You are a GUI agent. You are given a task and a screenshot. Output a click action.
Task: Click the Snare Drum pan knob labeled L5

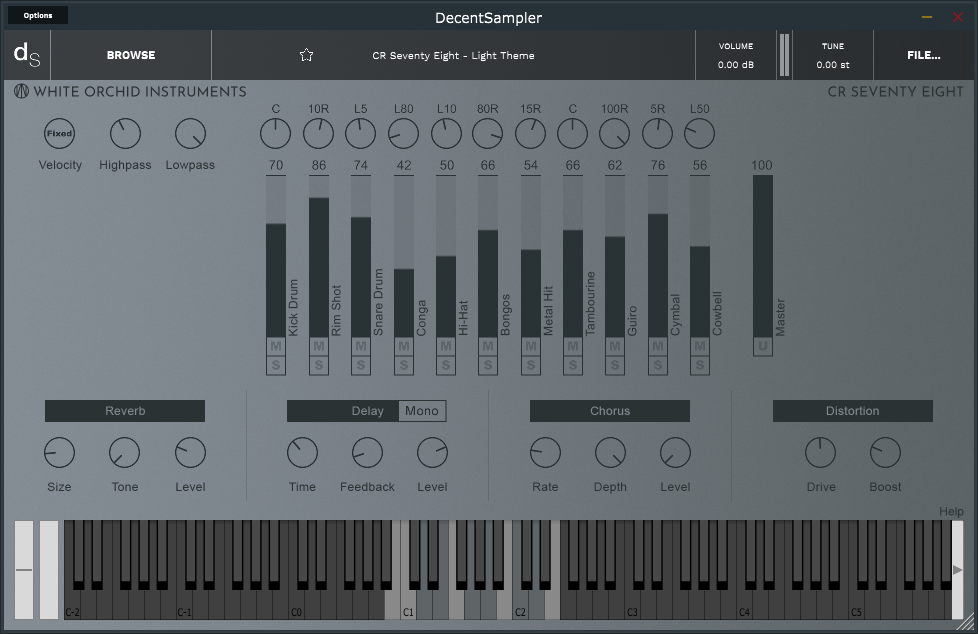click(x=361, y=134)
